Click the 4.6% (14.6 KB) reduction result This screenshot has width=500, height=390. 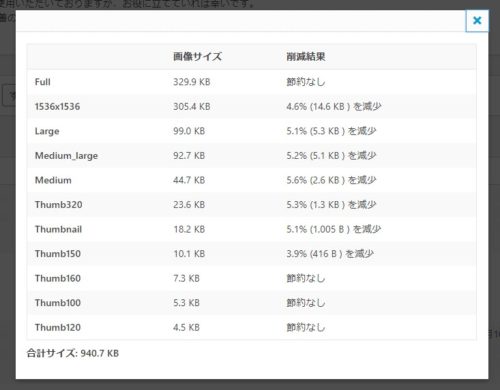pyautogui.click(x=334, y=107)
